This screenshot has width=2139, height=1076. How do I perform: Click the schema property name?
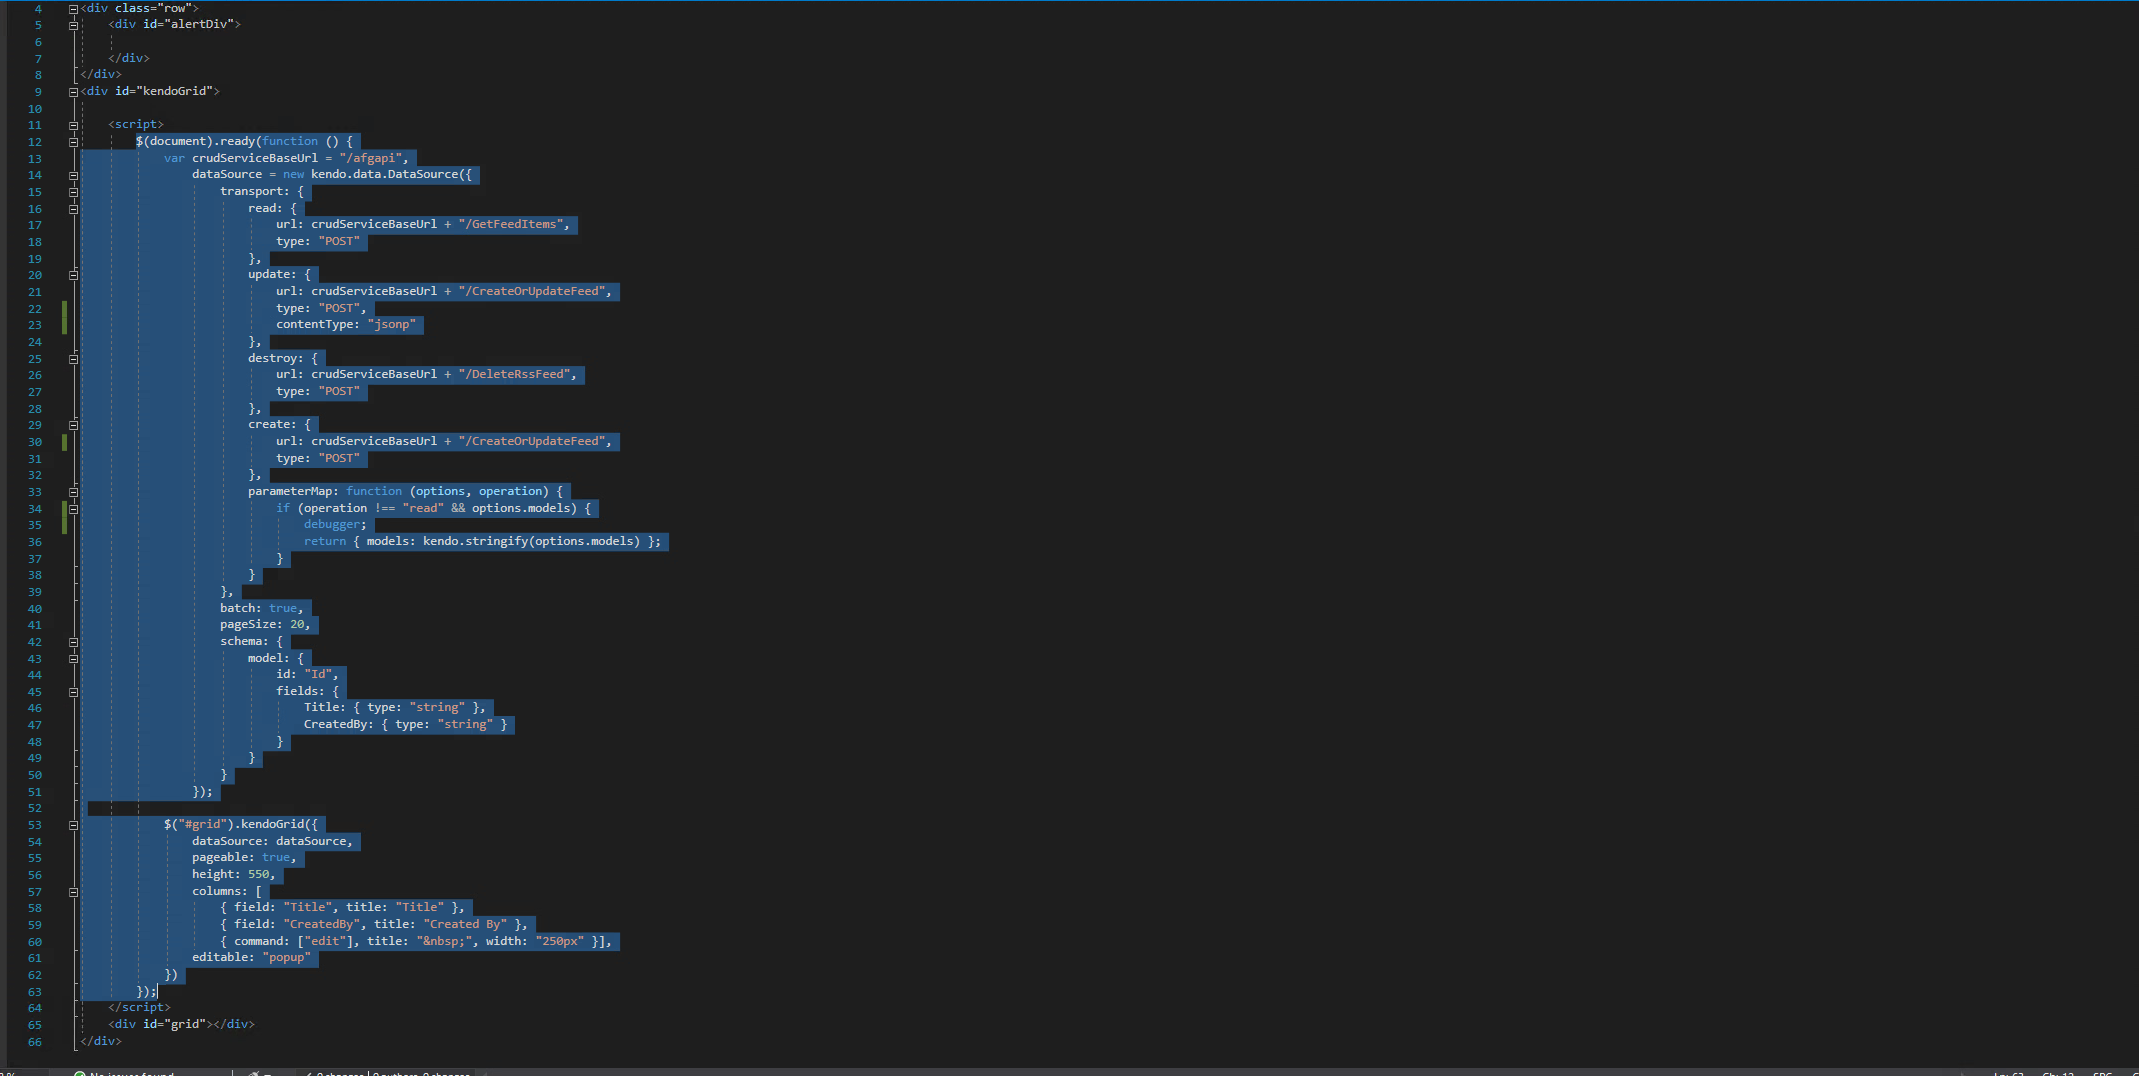coord(241,641)
